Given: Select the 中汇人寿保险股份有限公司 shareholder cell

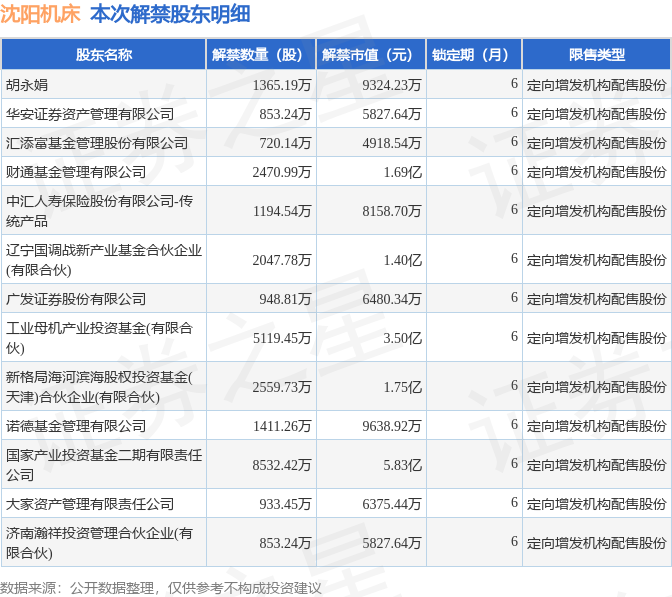Looking at the screenshot, I should (99, 210).
